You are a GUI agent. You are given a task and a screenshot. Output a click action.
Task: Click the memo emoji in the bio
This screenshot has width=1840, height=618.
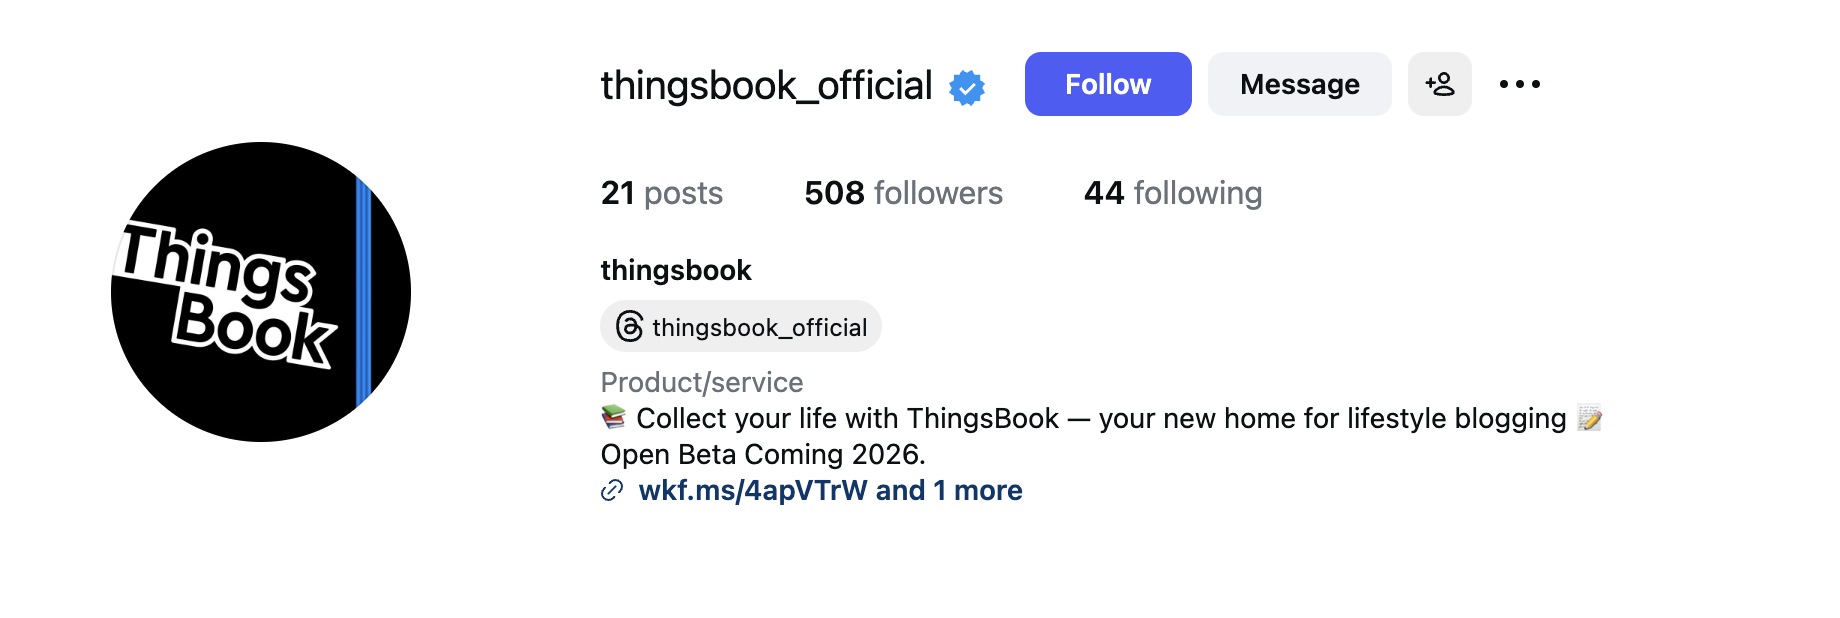click(x=1590, y=418)
